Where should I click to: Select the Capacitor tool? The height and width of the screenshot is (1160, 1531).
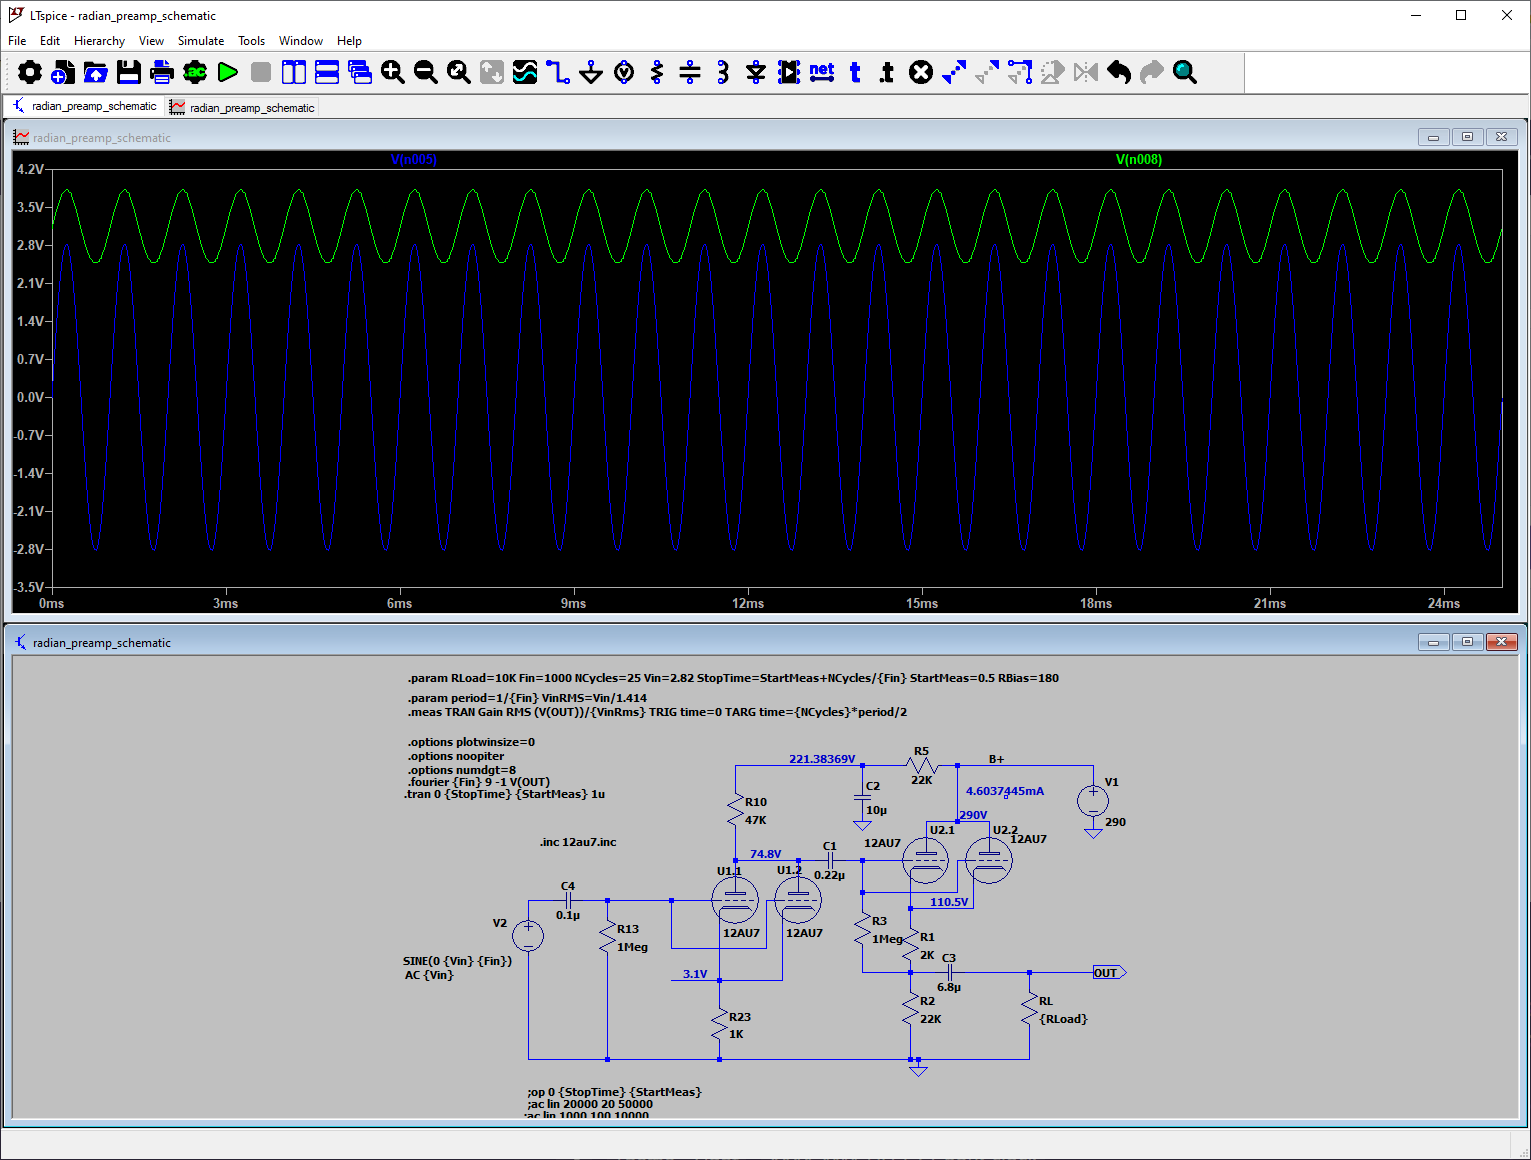pos(690,72)
